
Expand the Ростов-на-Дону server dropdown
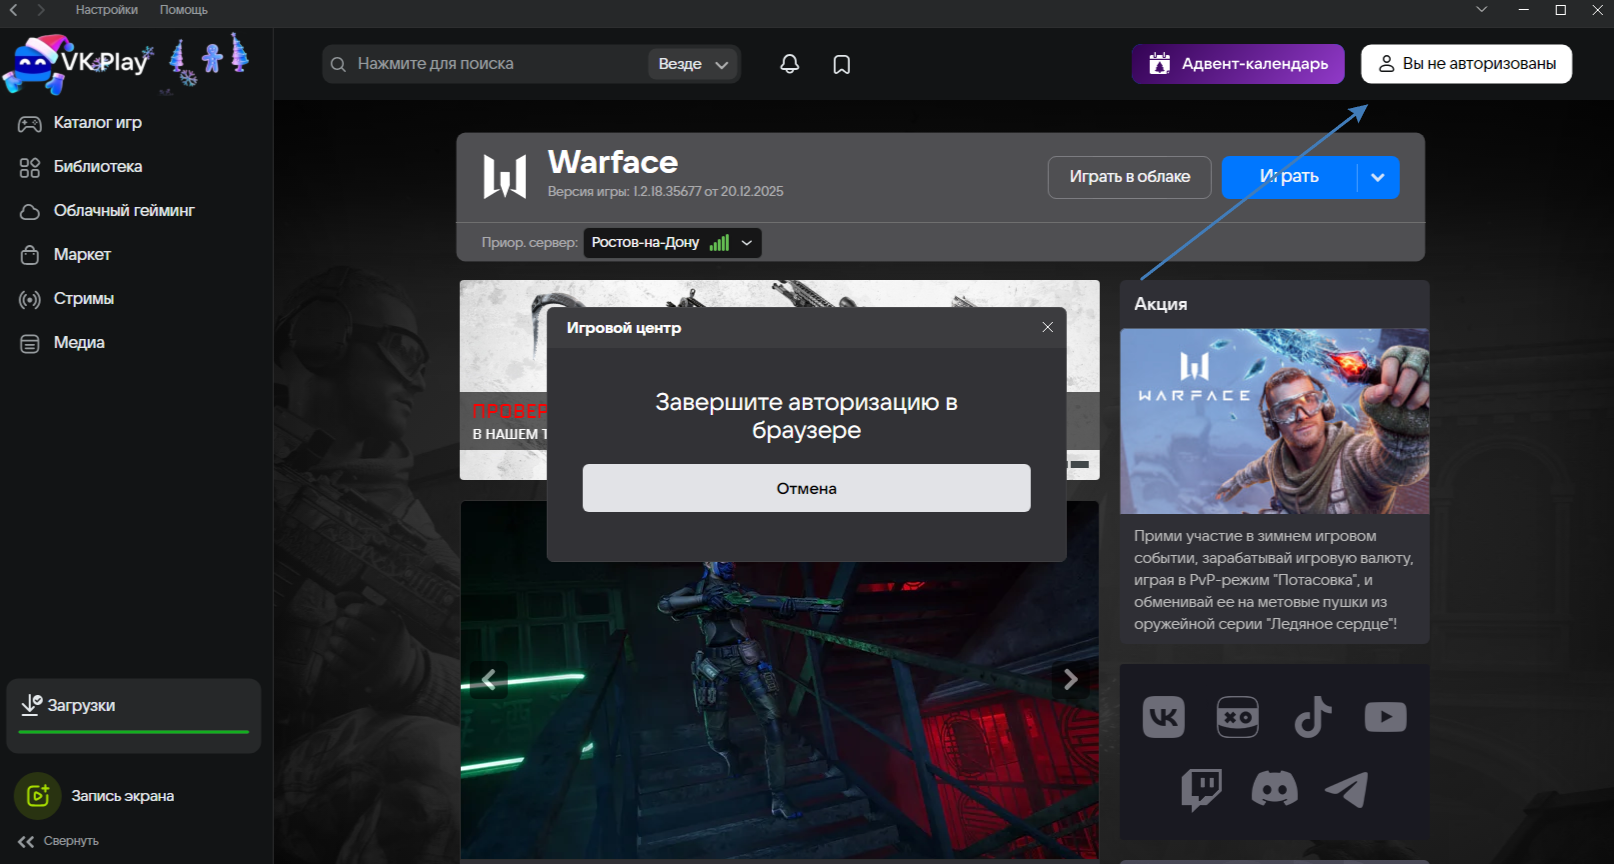(672, 243)
